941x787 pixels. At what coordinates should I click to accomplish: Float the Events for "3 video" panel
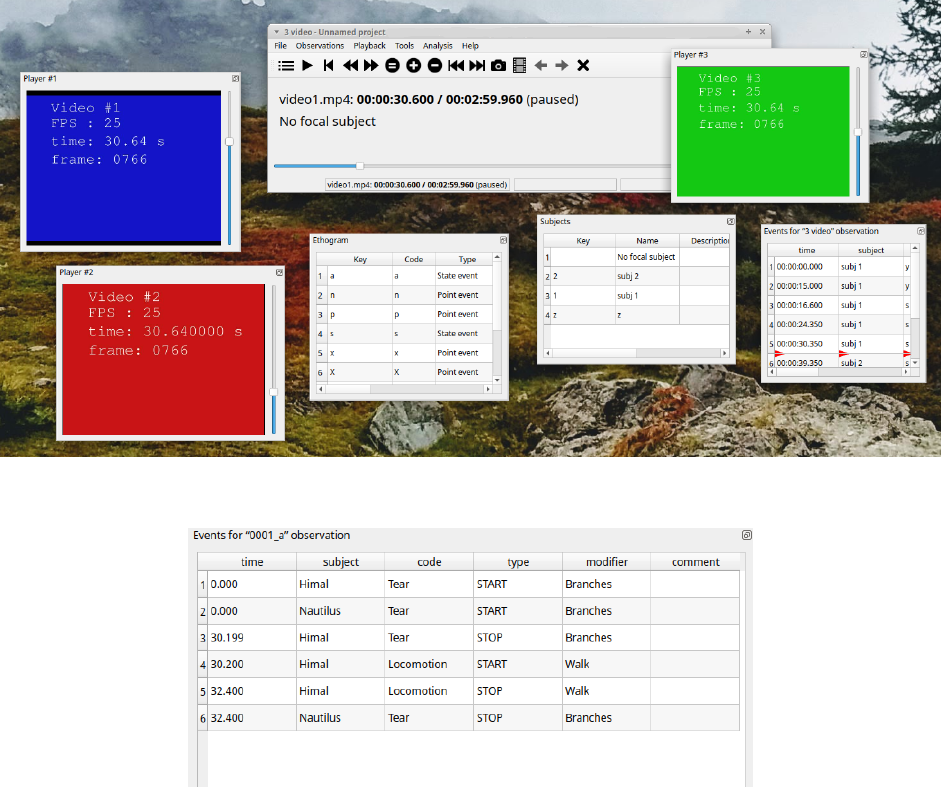tap(921, 231)
